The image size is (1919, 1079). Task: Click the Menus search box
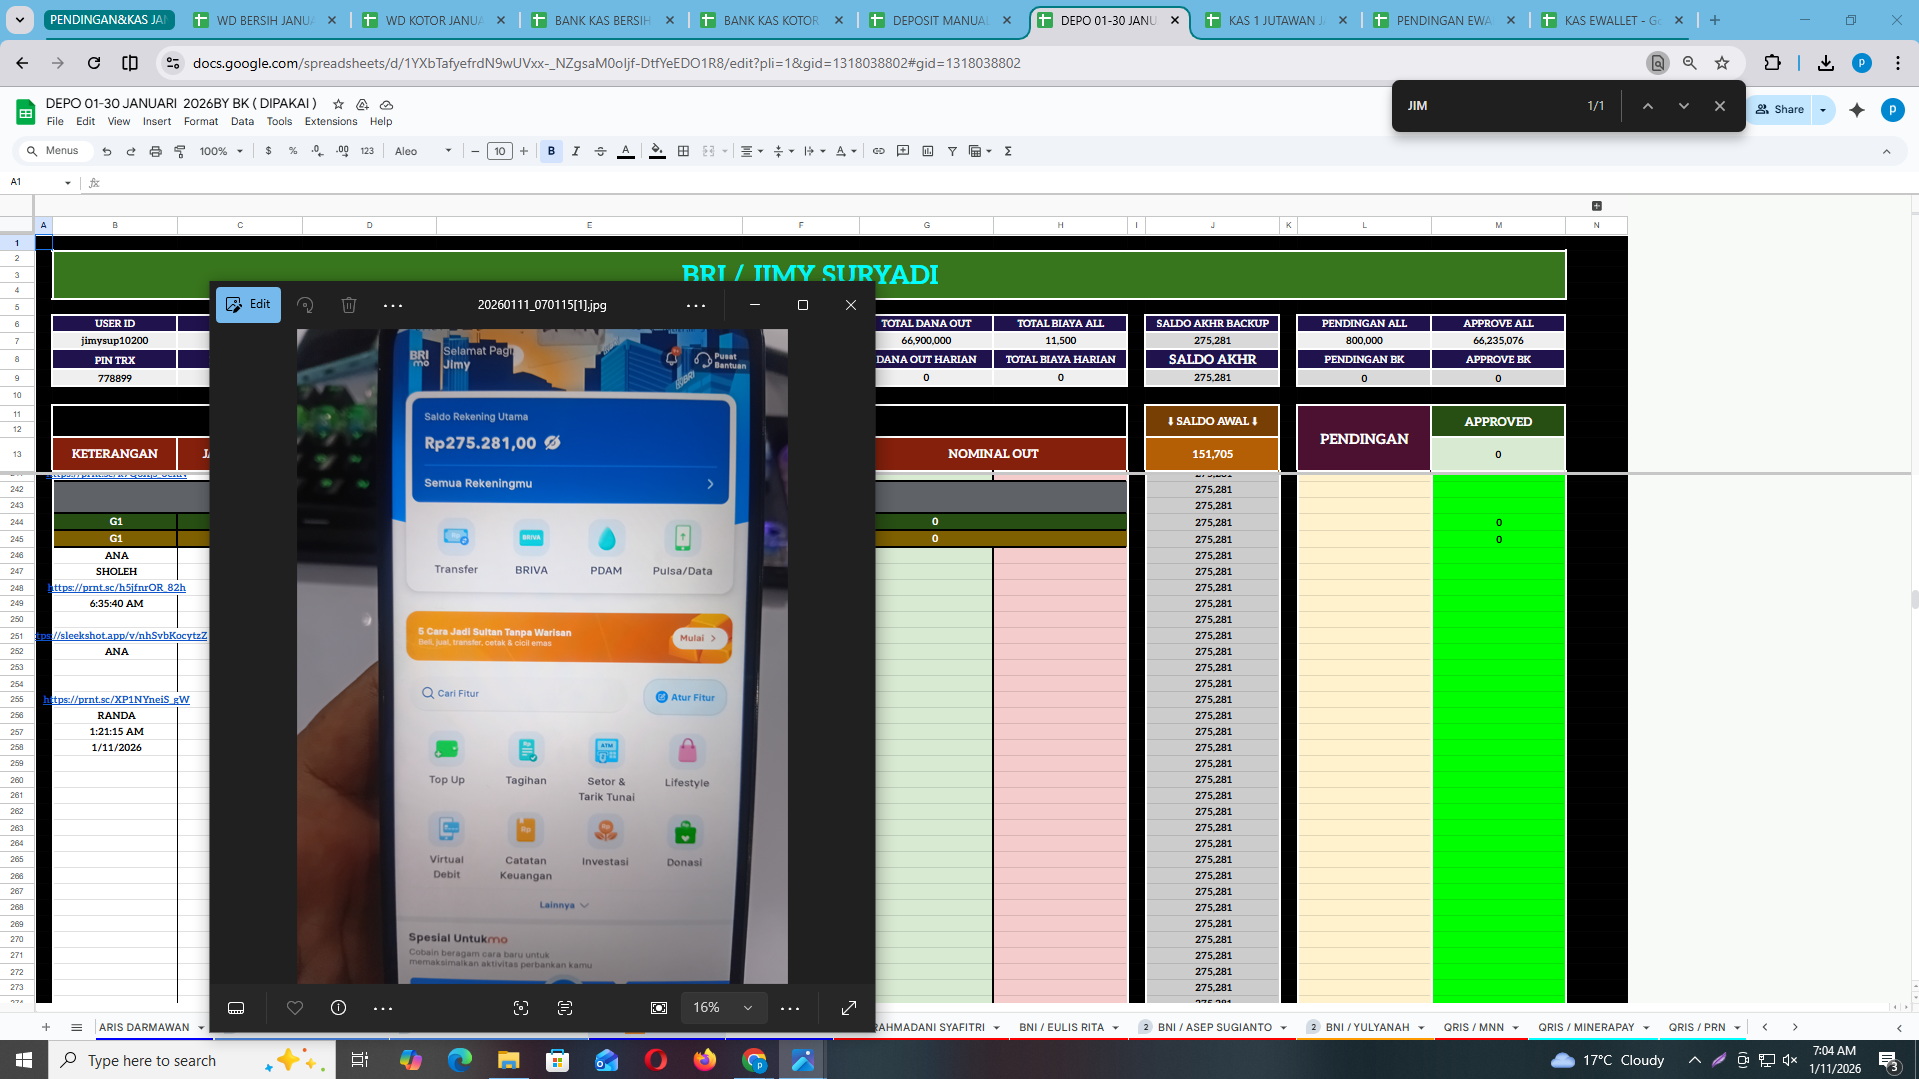pyautogui.click(x=55, y=151)
